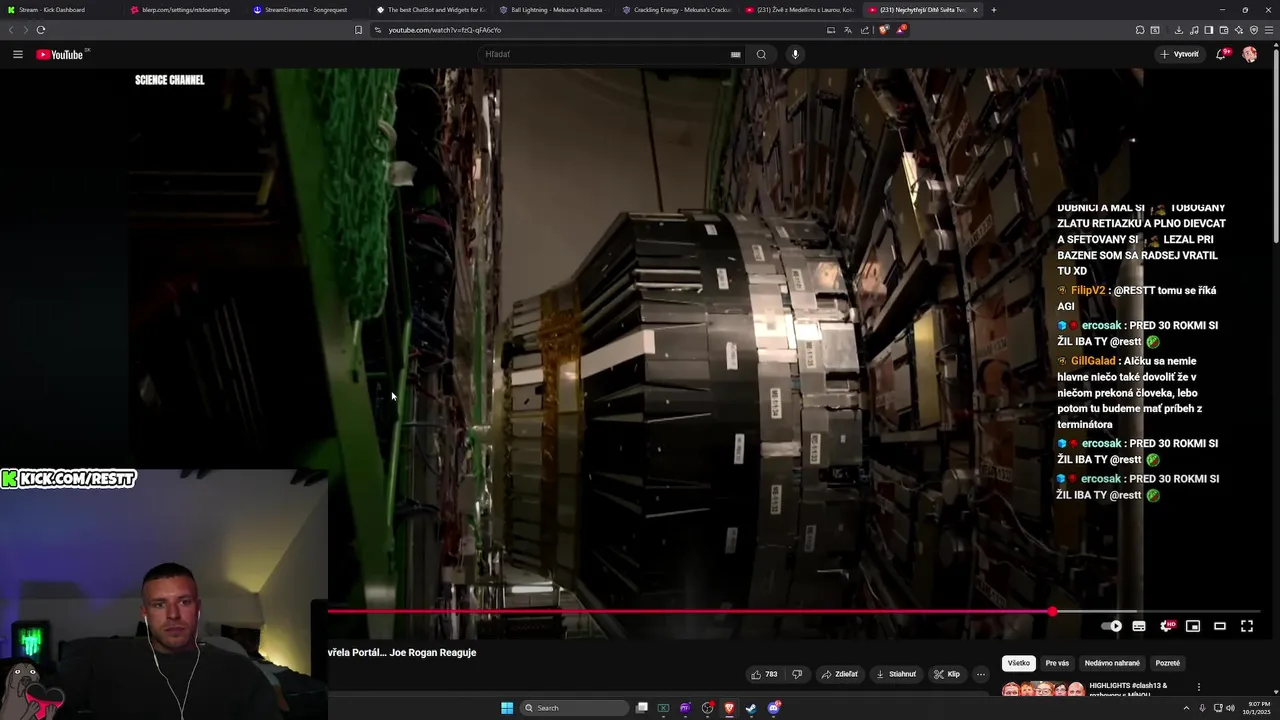Screen dimensions: 1280x720
Task: Open the media control music note icon
Action: [1193, 30]
